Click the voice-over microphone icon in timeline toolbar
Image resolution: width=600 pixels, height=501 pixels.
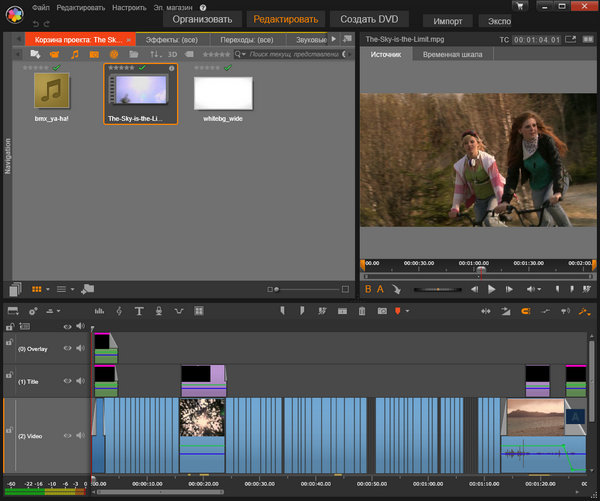coord(158,312)
